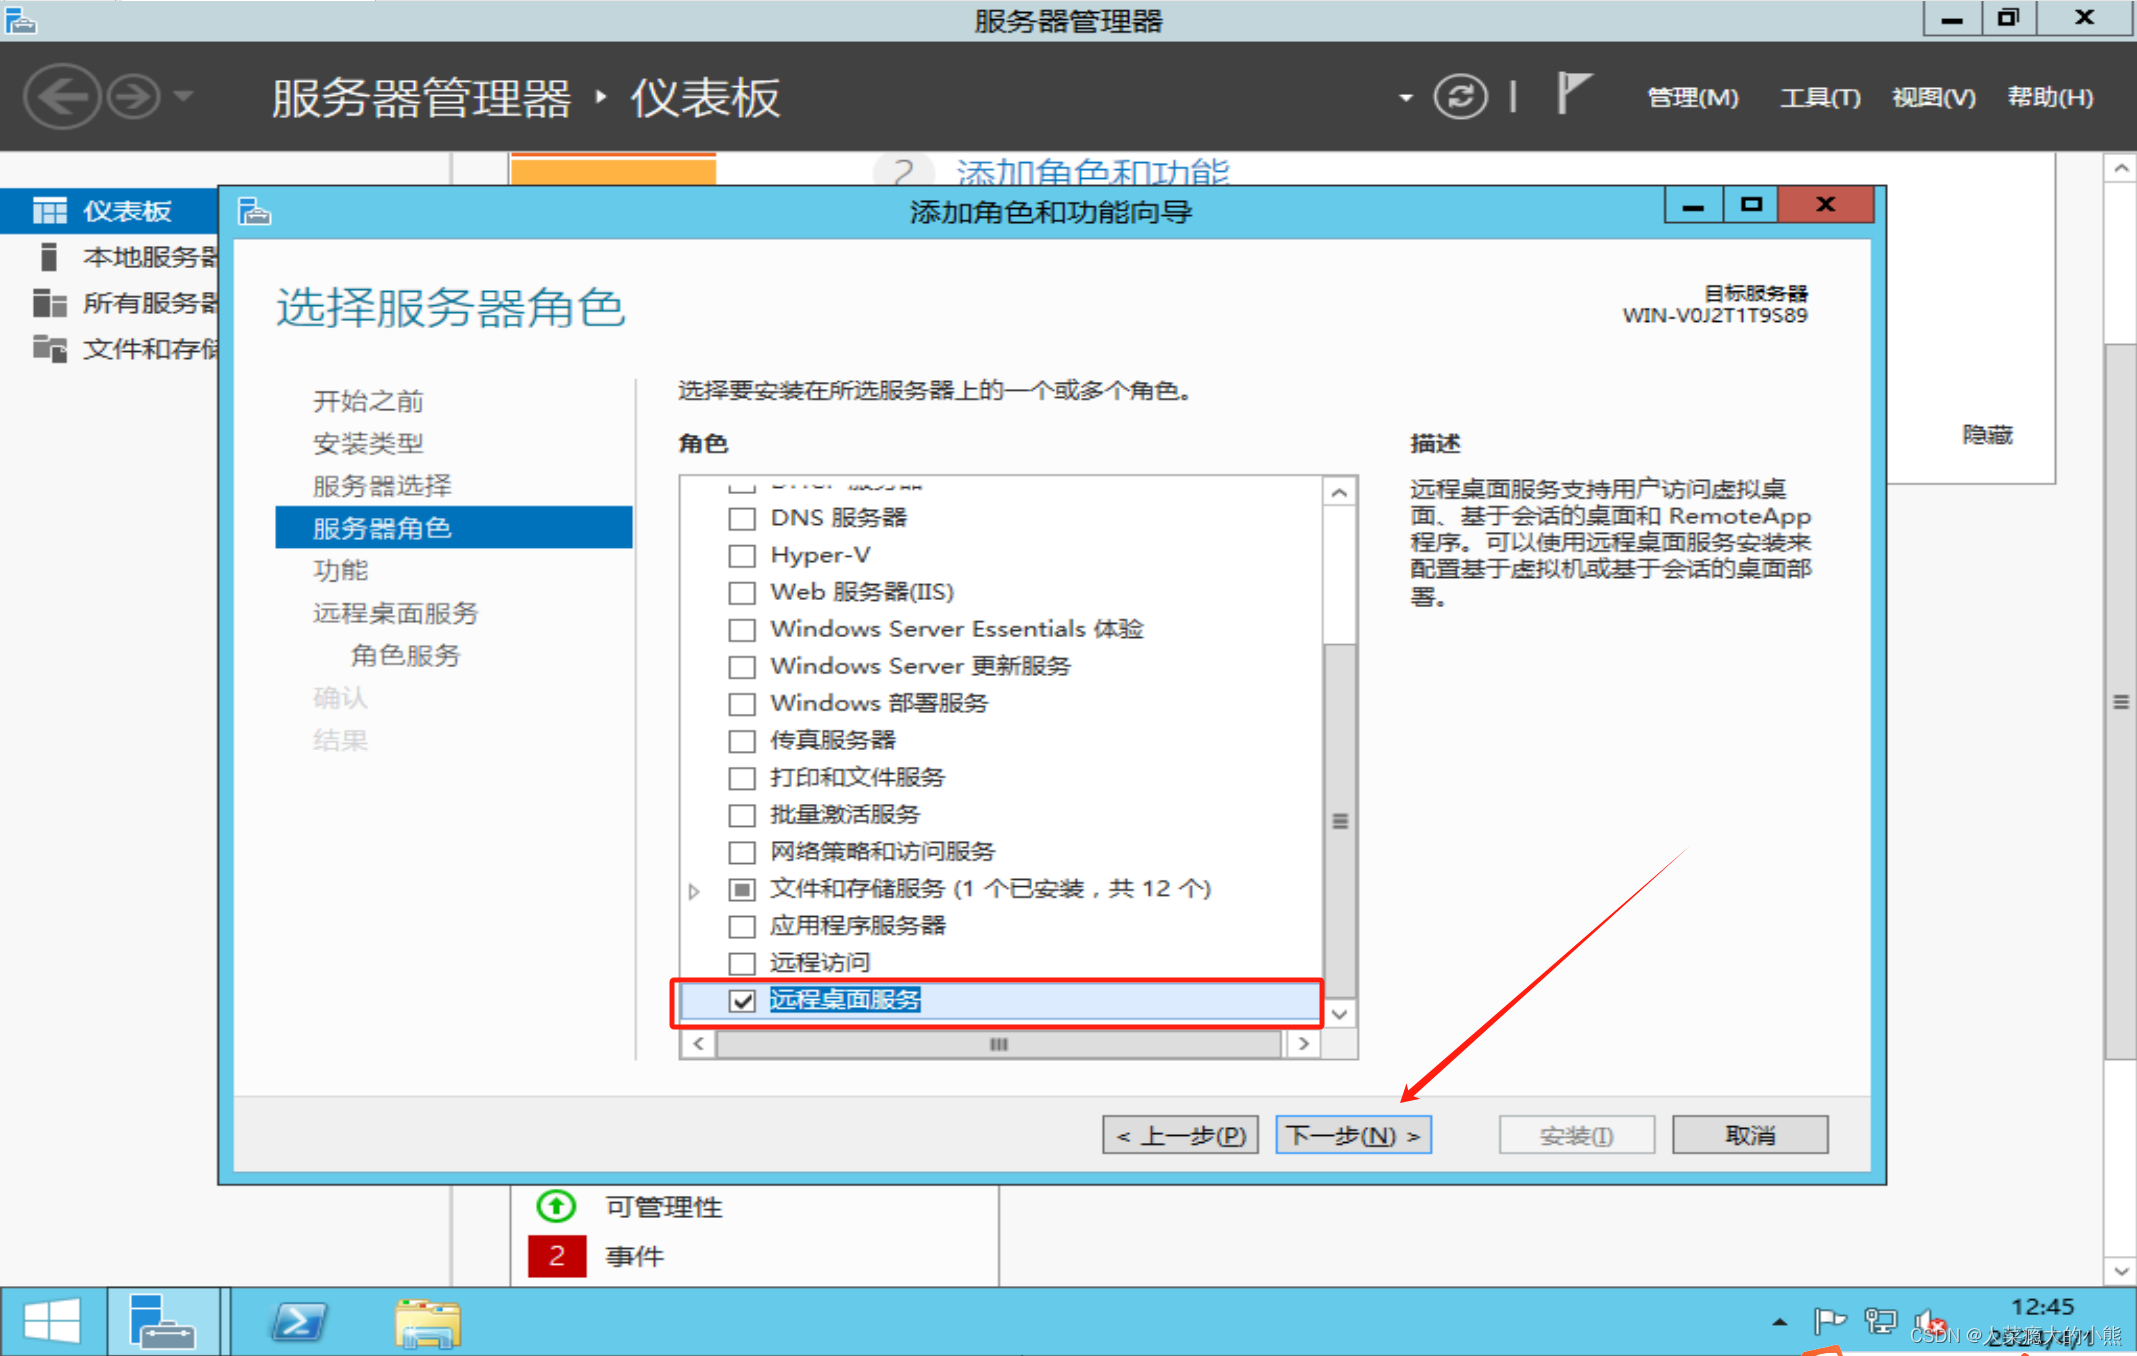Check the 网络策略和访问服务 checkbox
This screenshot has width=2137, height=1356.
742,851
